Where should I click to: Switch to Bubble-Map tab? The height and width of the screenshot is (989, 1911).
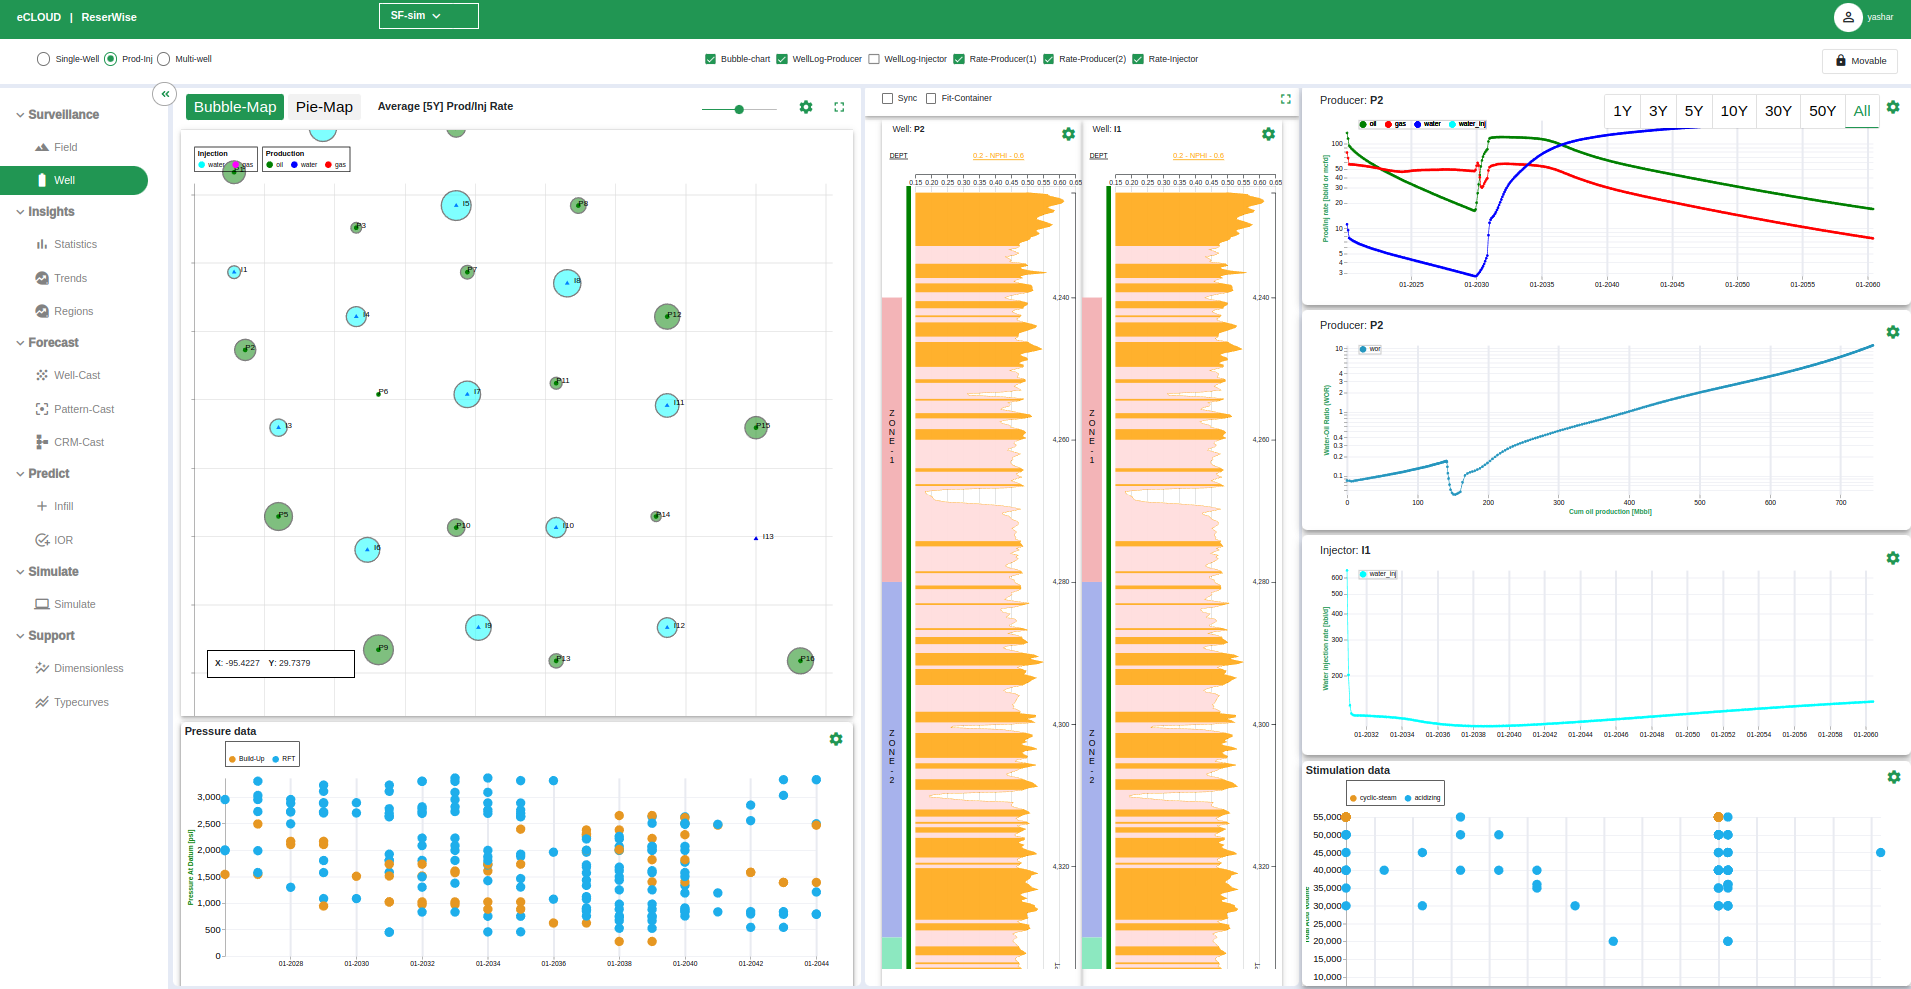click(235, 107)
